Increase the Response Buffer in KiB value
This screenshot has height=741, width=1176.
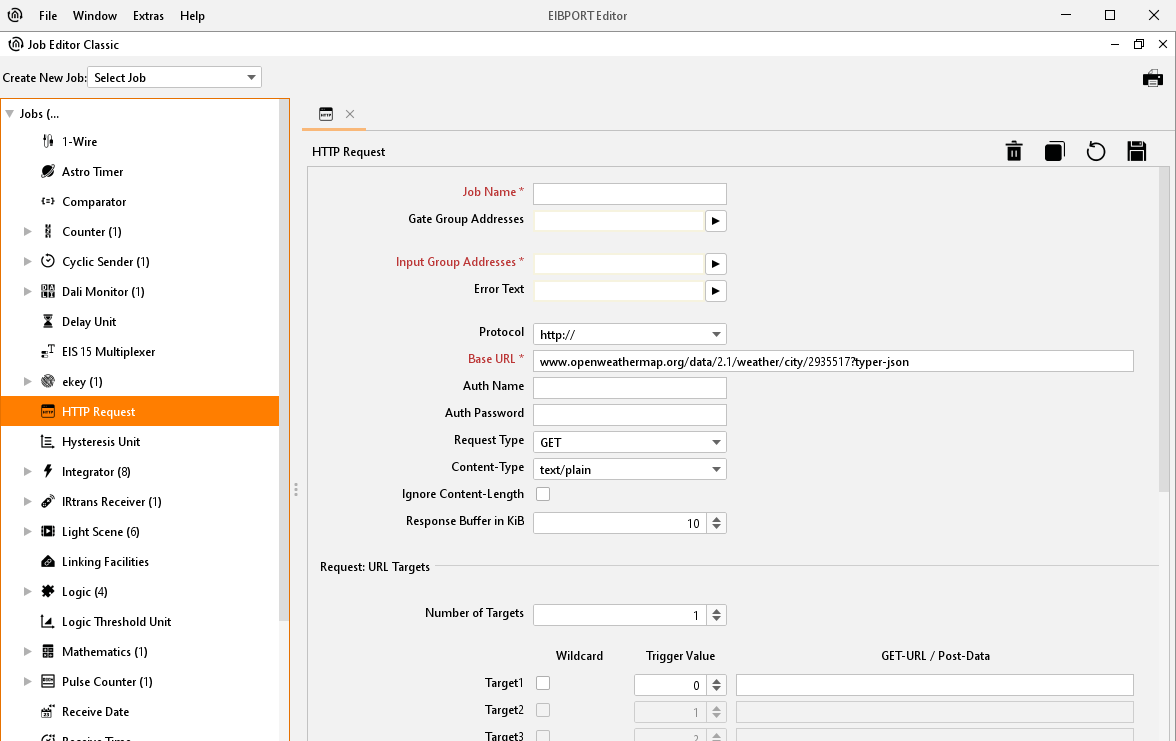[716, 518]
